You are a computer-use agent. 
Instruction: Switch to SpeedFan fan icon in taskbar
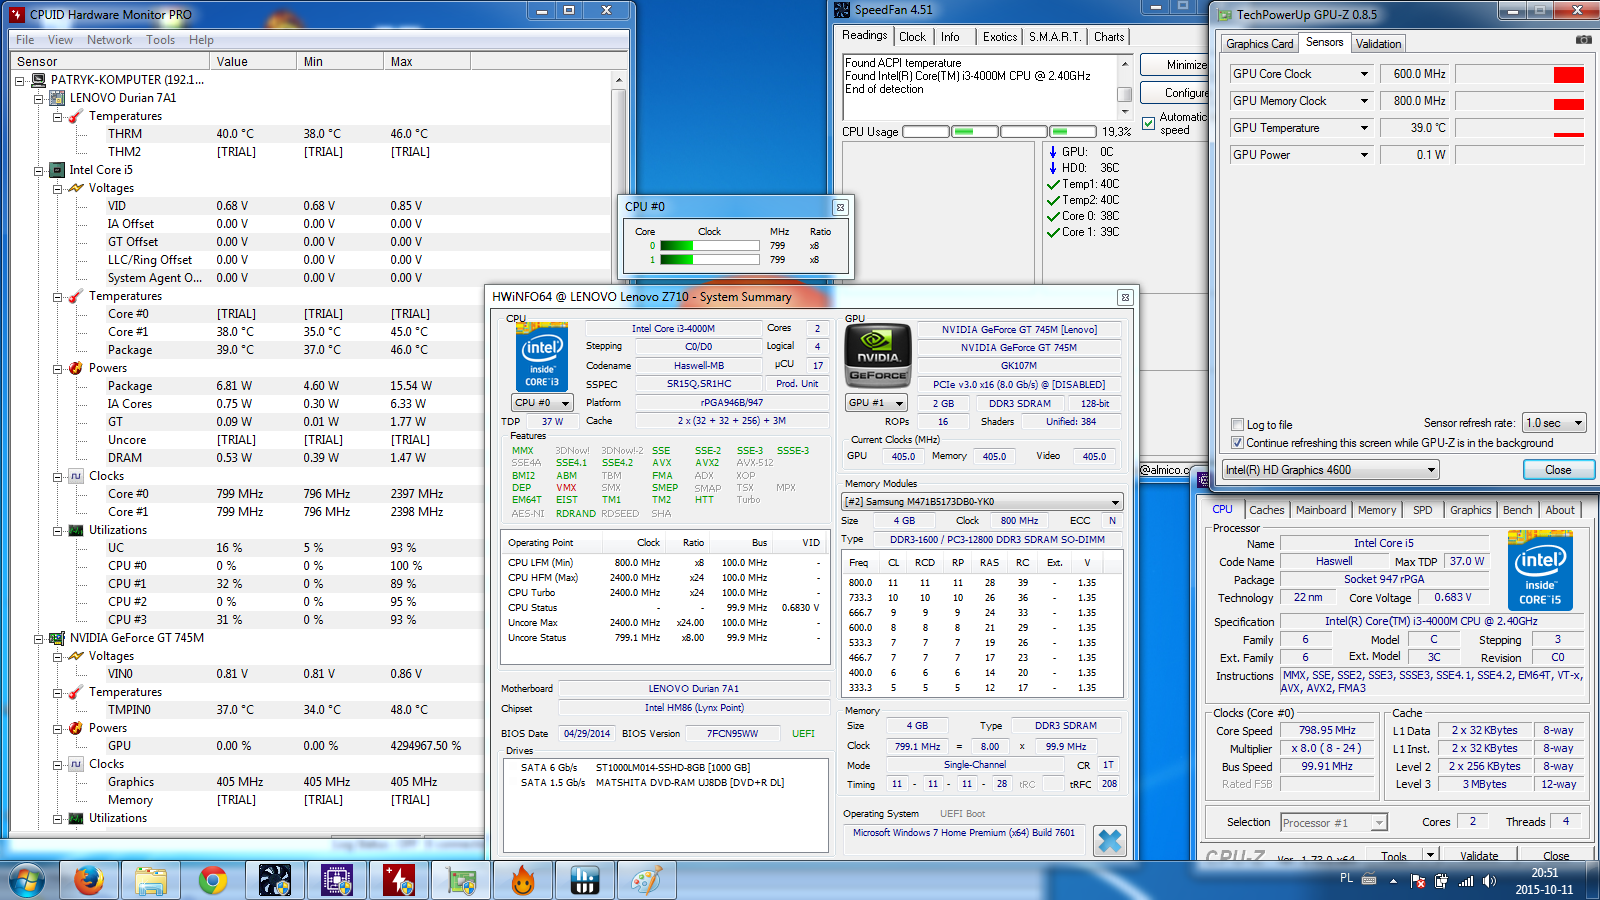(274, 880)
